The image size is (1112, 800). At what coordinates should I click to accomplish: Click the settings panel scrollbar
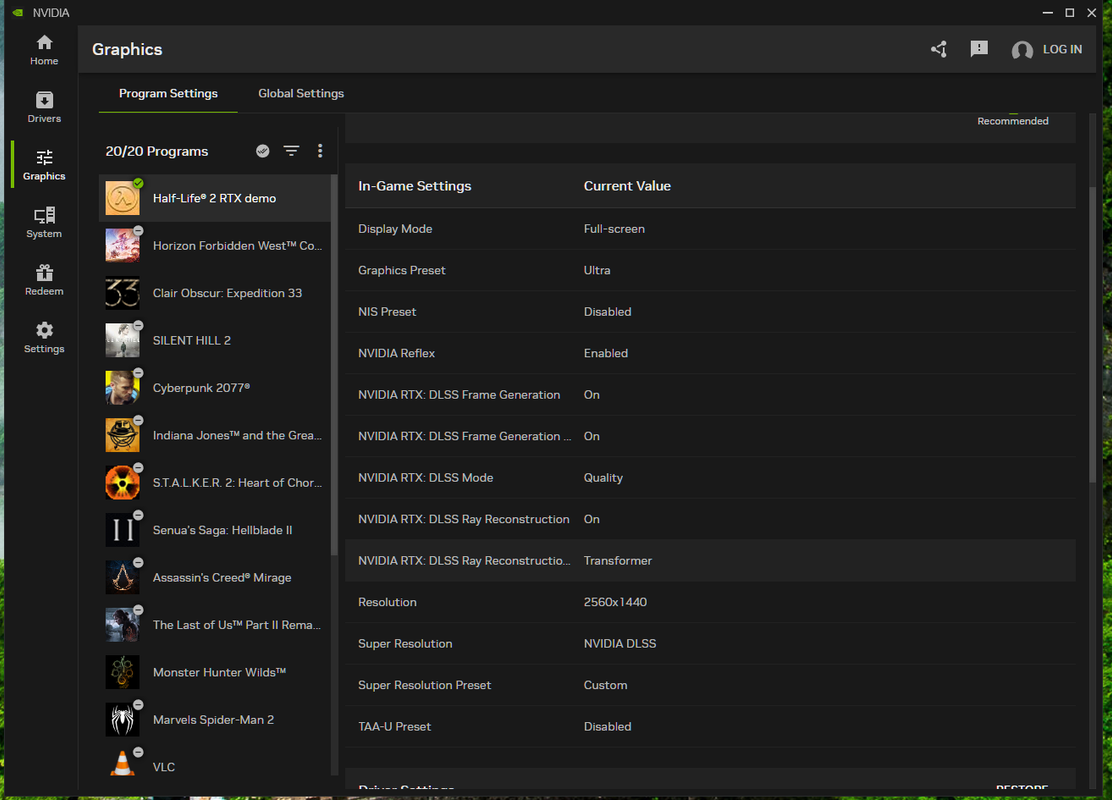pyautogui.click(x=1093, y=333)
